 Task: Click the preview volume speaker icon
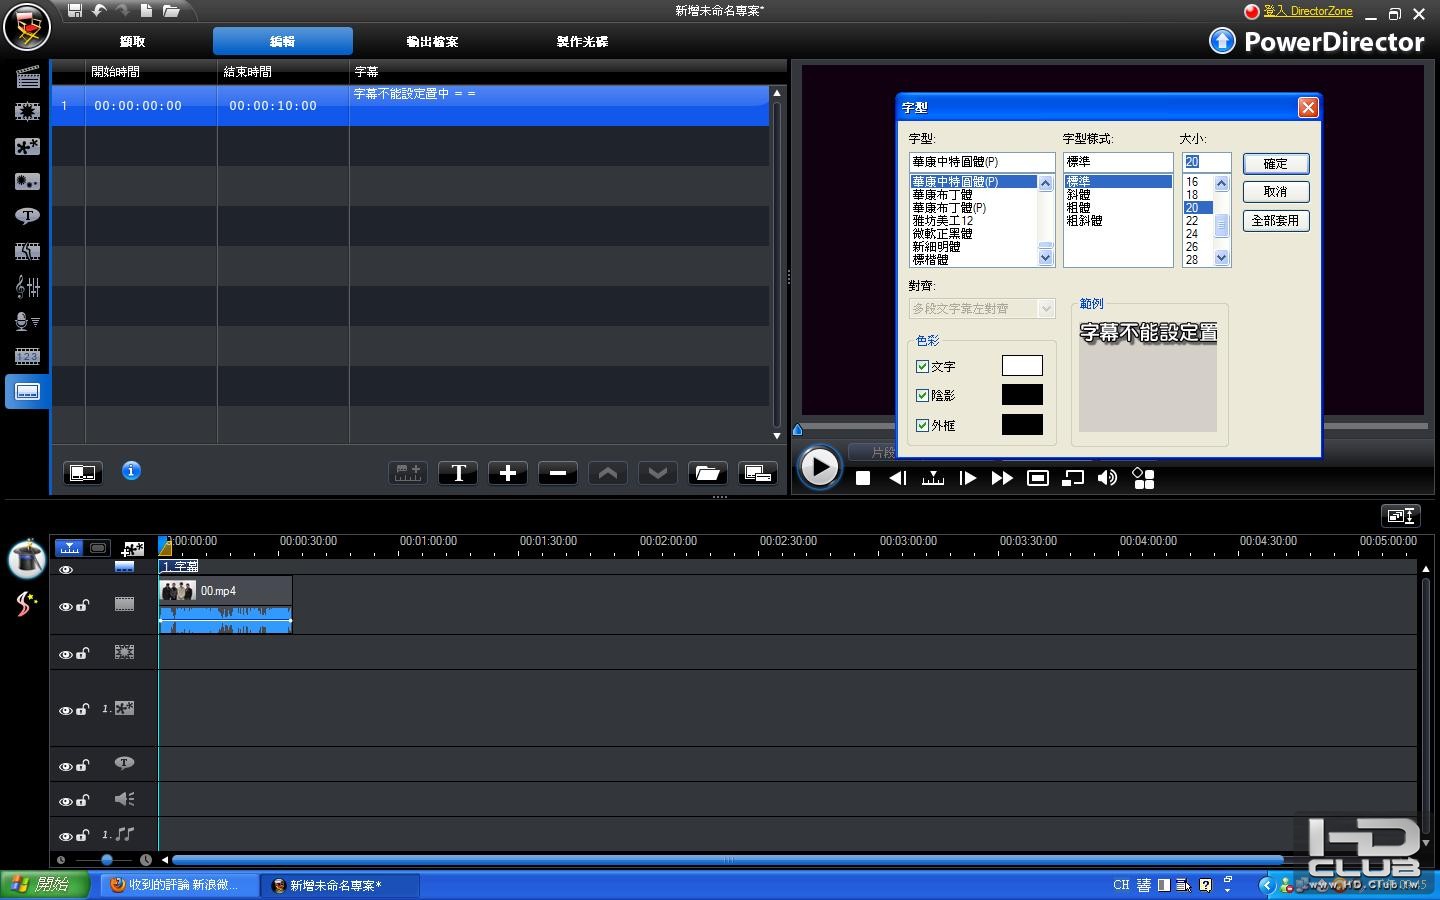pos(1107,478)
